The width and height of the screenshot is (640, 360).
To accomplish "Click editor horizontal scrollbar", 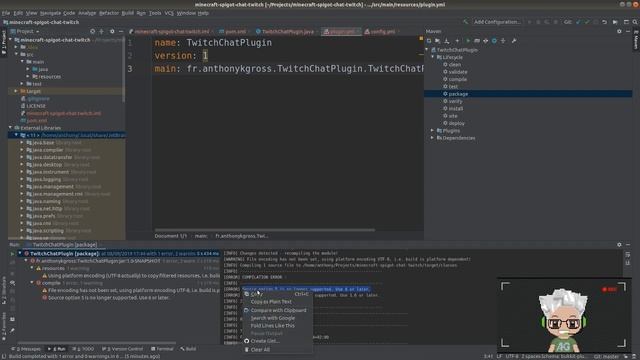I will 264,230.
